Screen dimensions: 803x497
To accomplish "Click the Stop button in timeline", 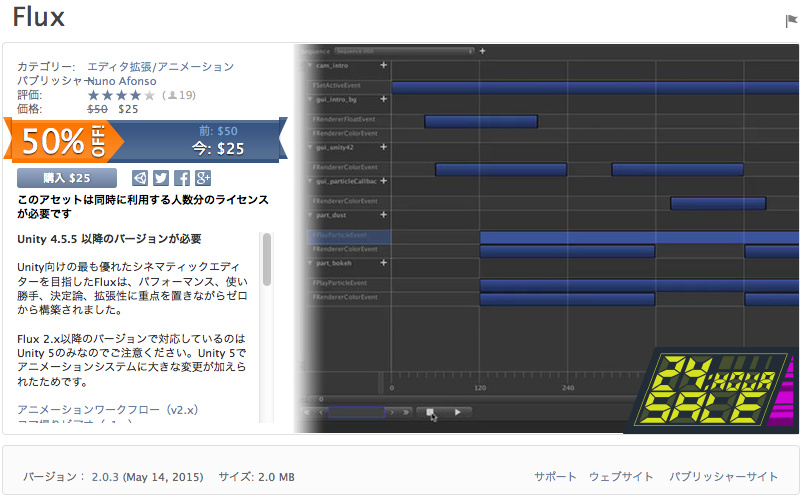I will click(430, 412).
